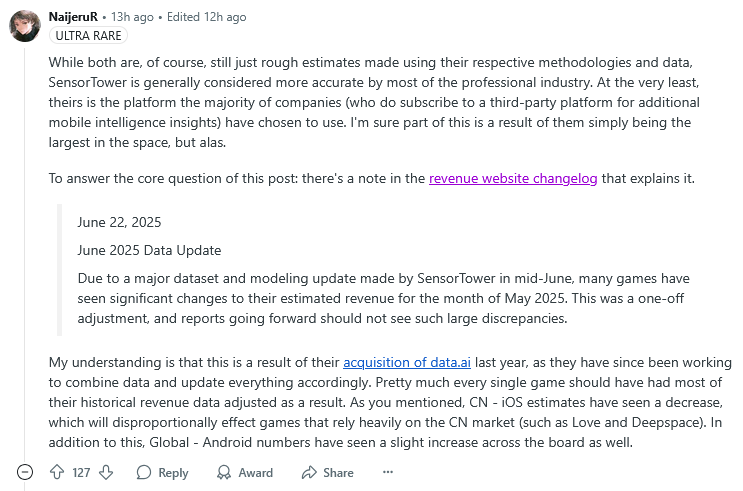
Task: Click the Reply text label
Action: [173, 473]
